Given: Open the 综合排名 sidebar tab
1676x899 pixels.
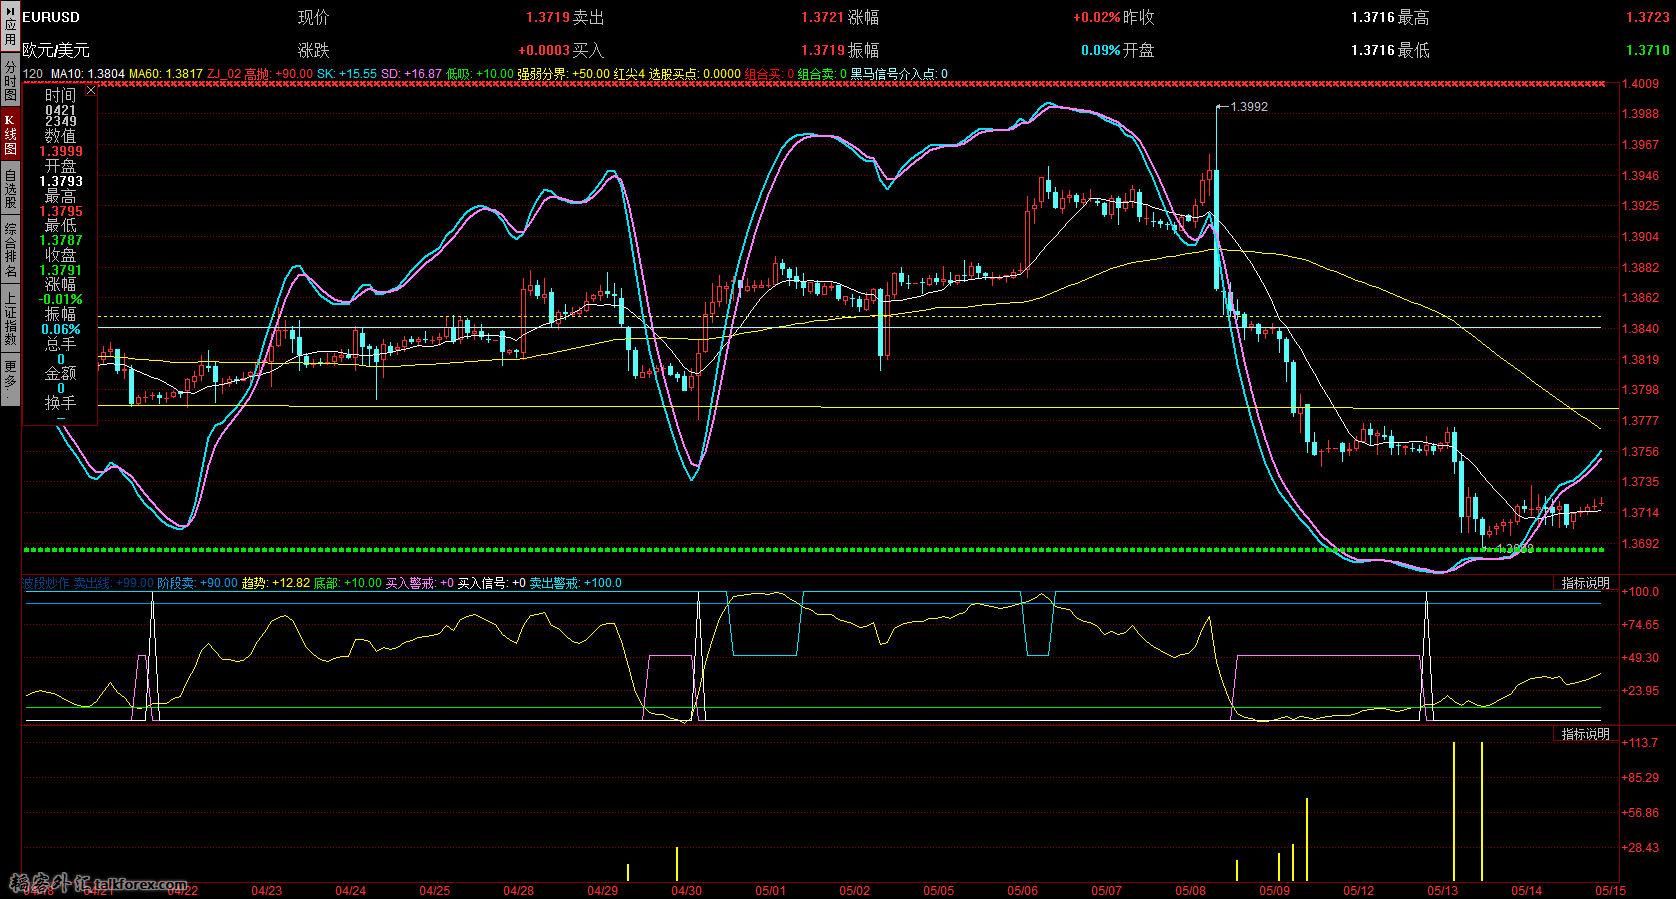Looking at the screenshot, I should (x=10, y=250).
